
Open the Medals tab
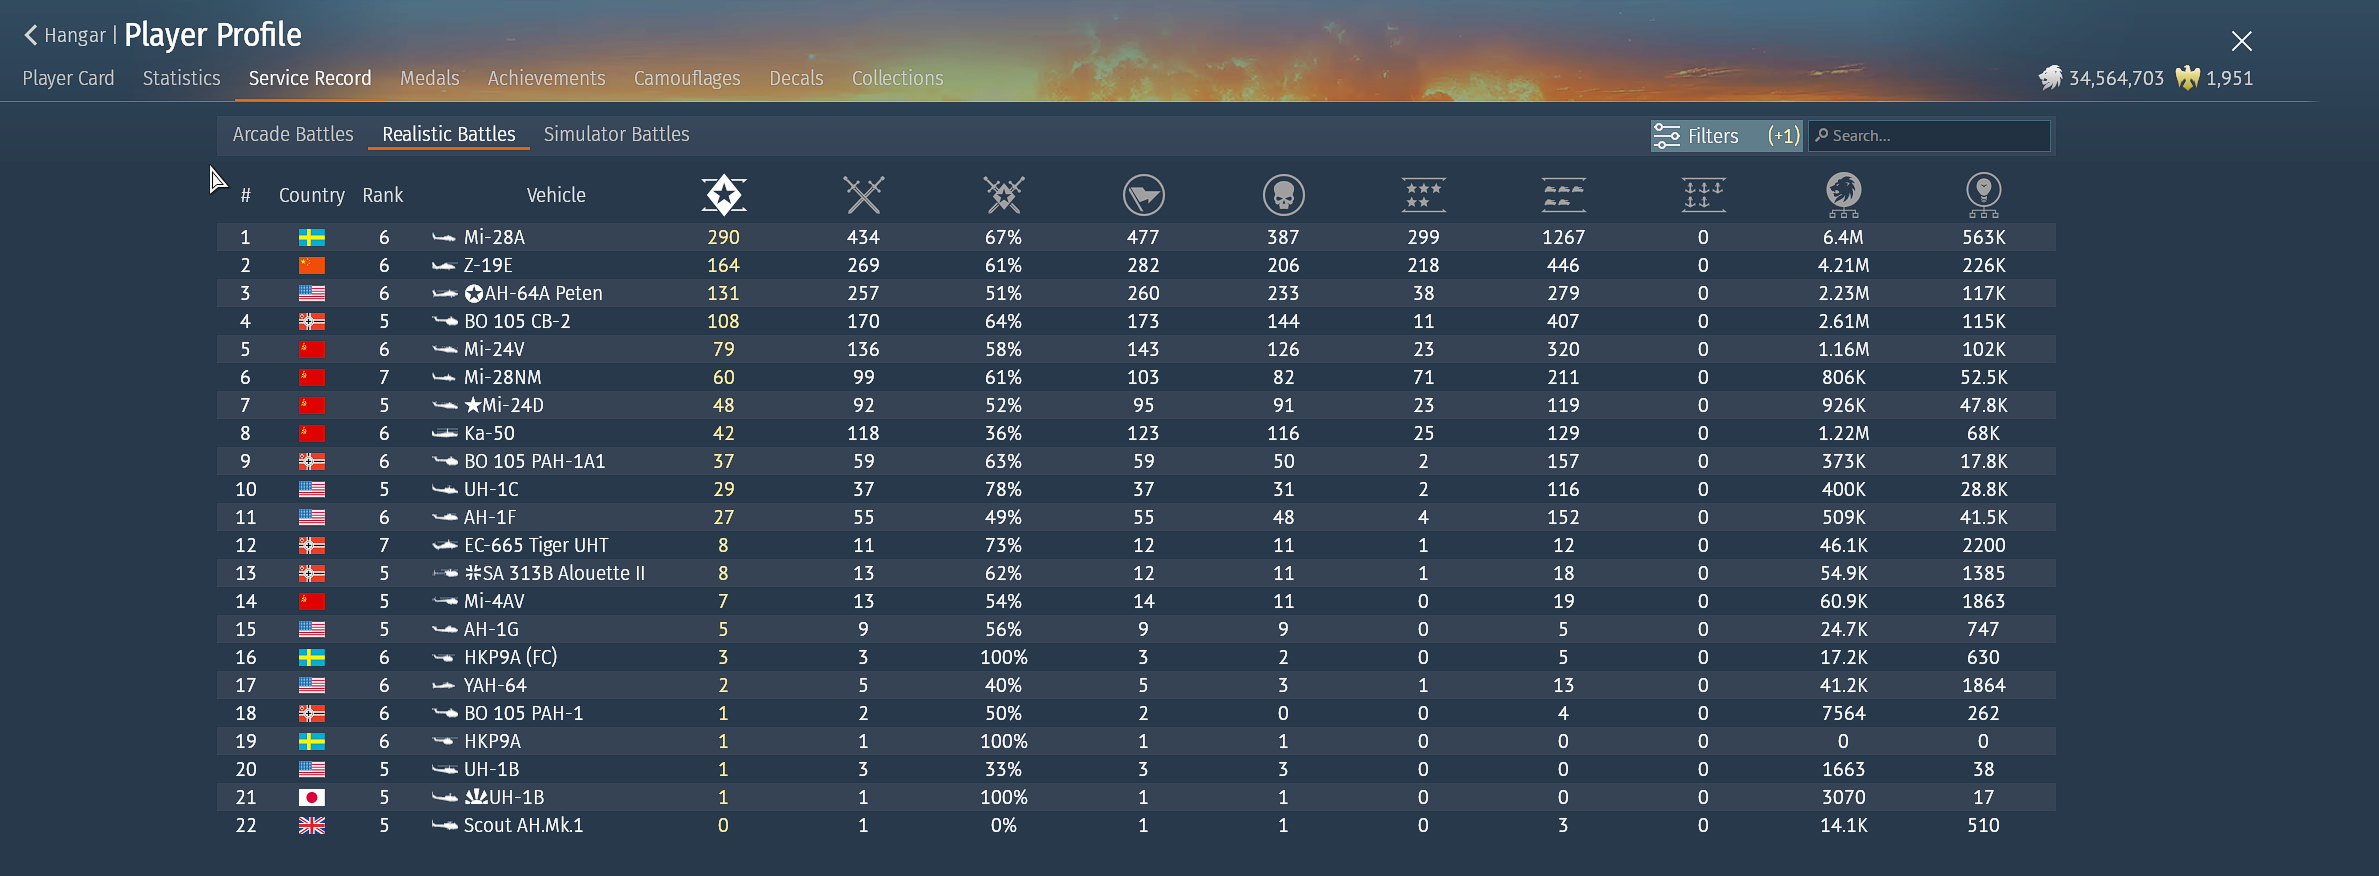coord(429,78)
